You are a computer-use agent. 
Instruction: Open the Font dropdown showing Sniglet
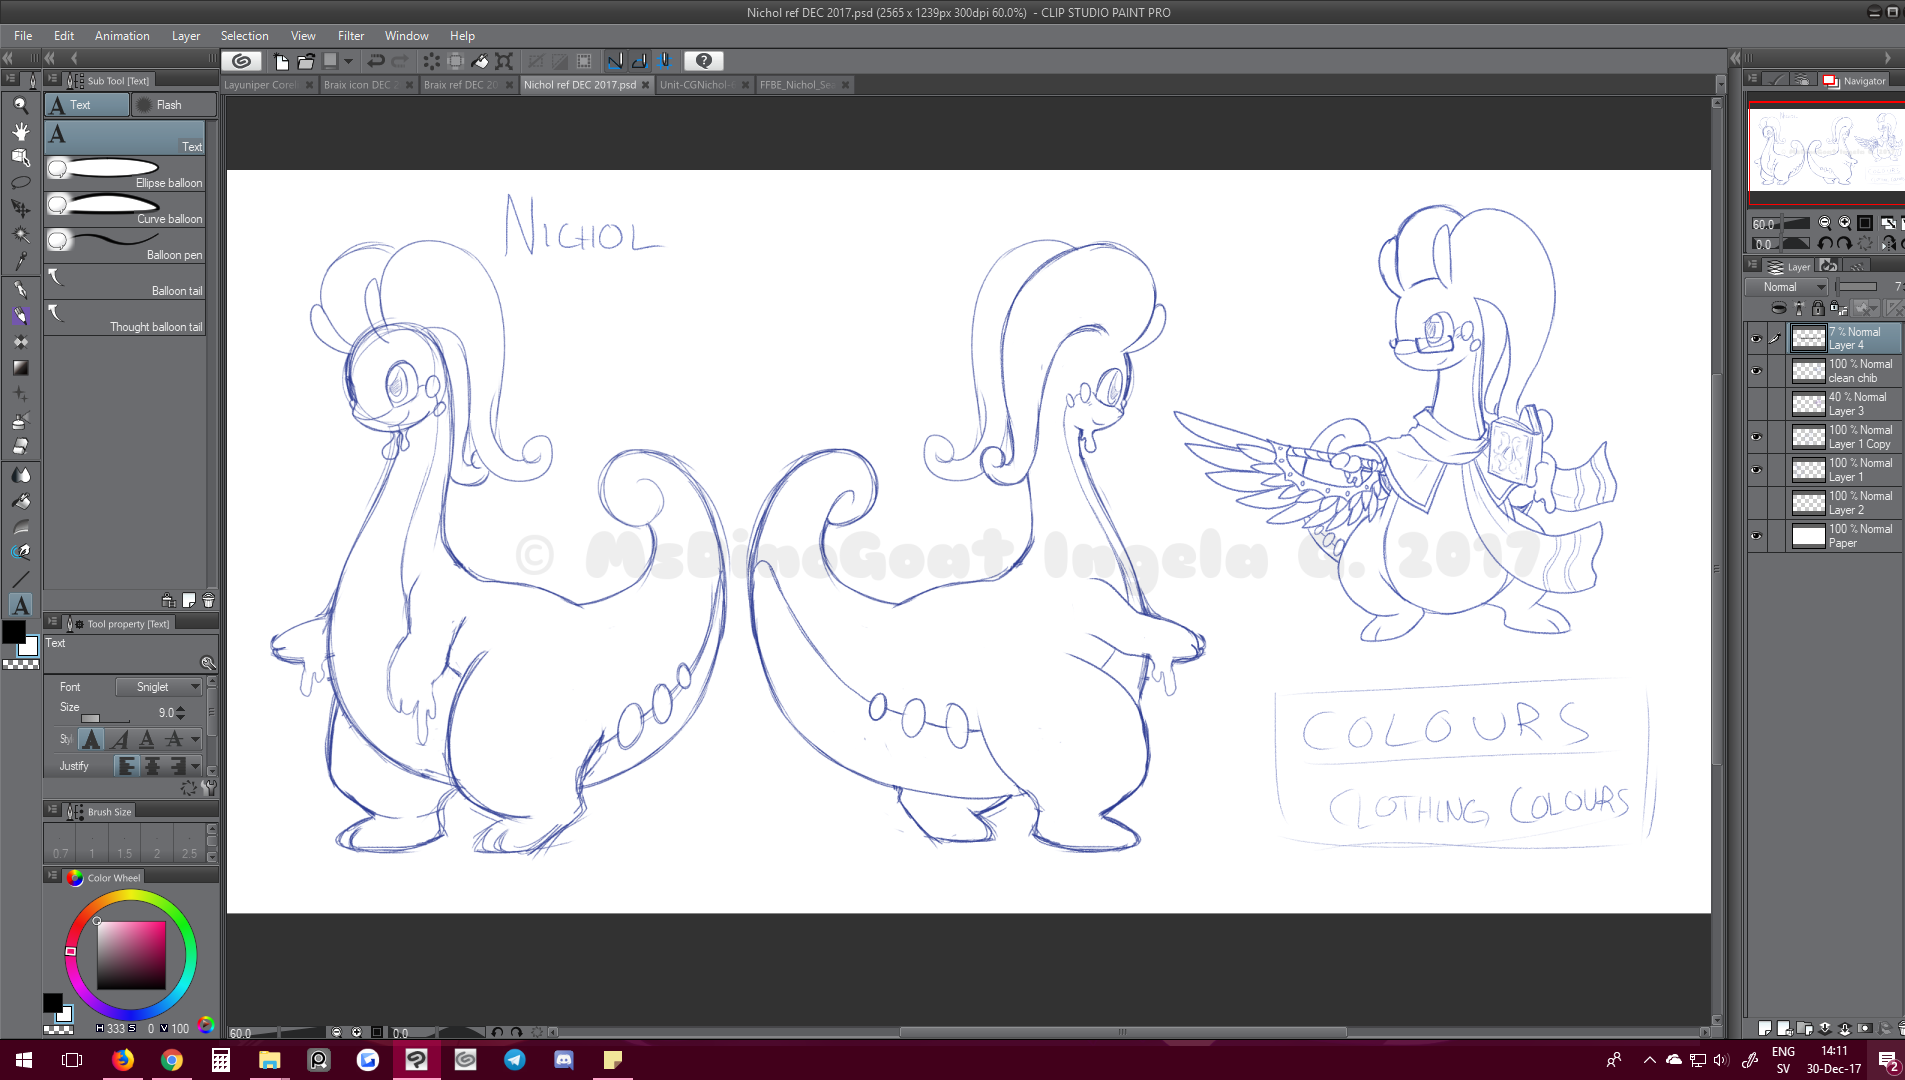tap(159, 687)
